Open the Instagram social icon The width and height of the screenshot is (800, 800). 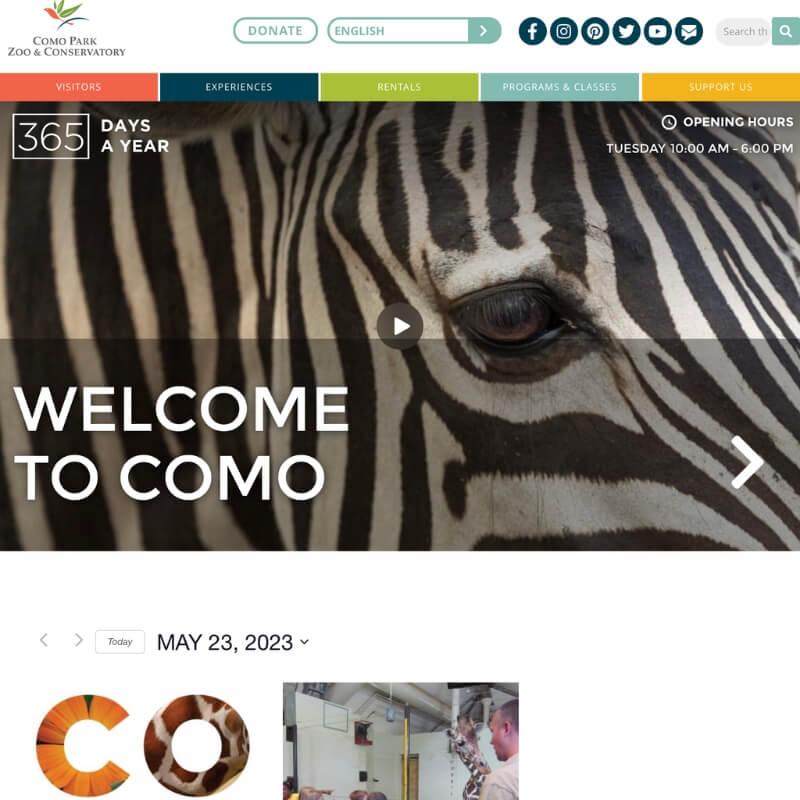pyautogui.click(x=563, y=31)
